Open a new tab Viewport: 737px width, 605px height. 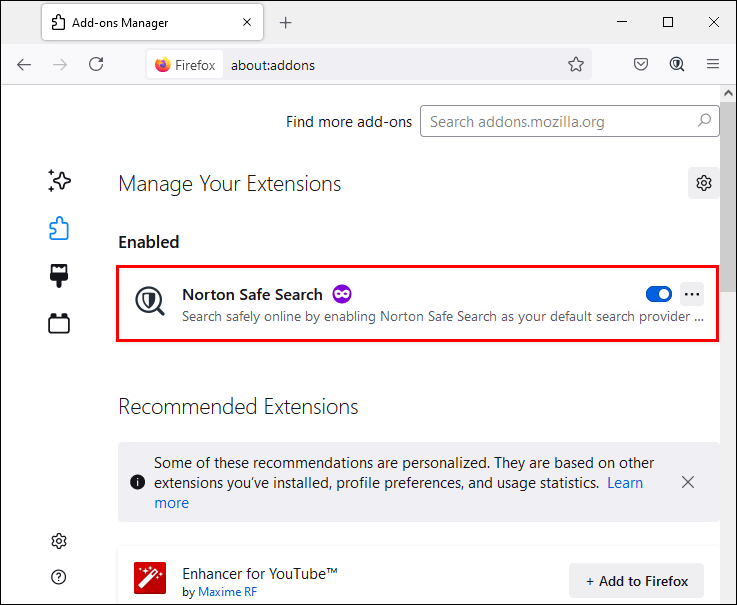tap(286, 22)
